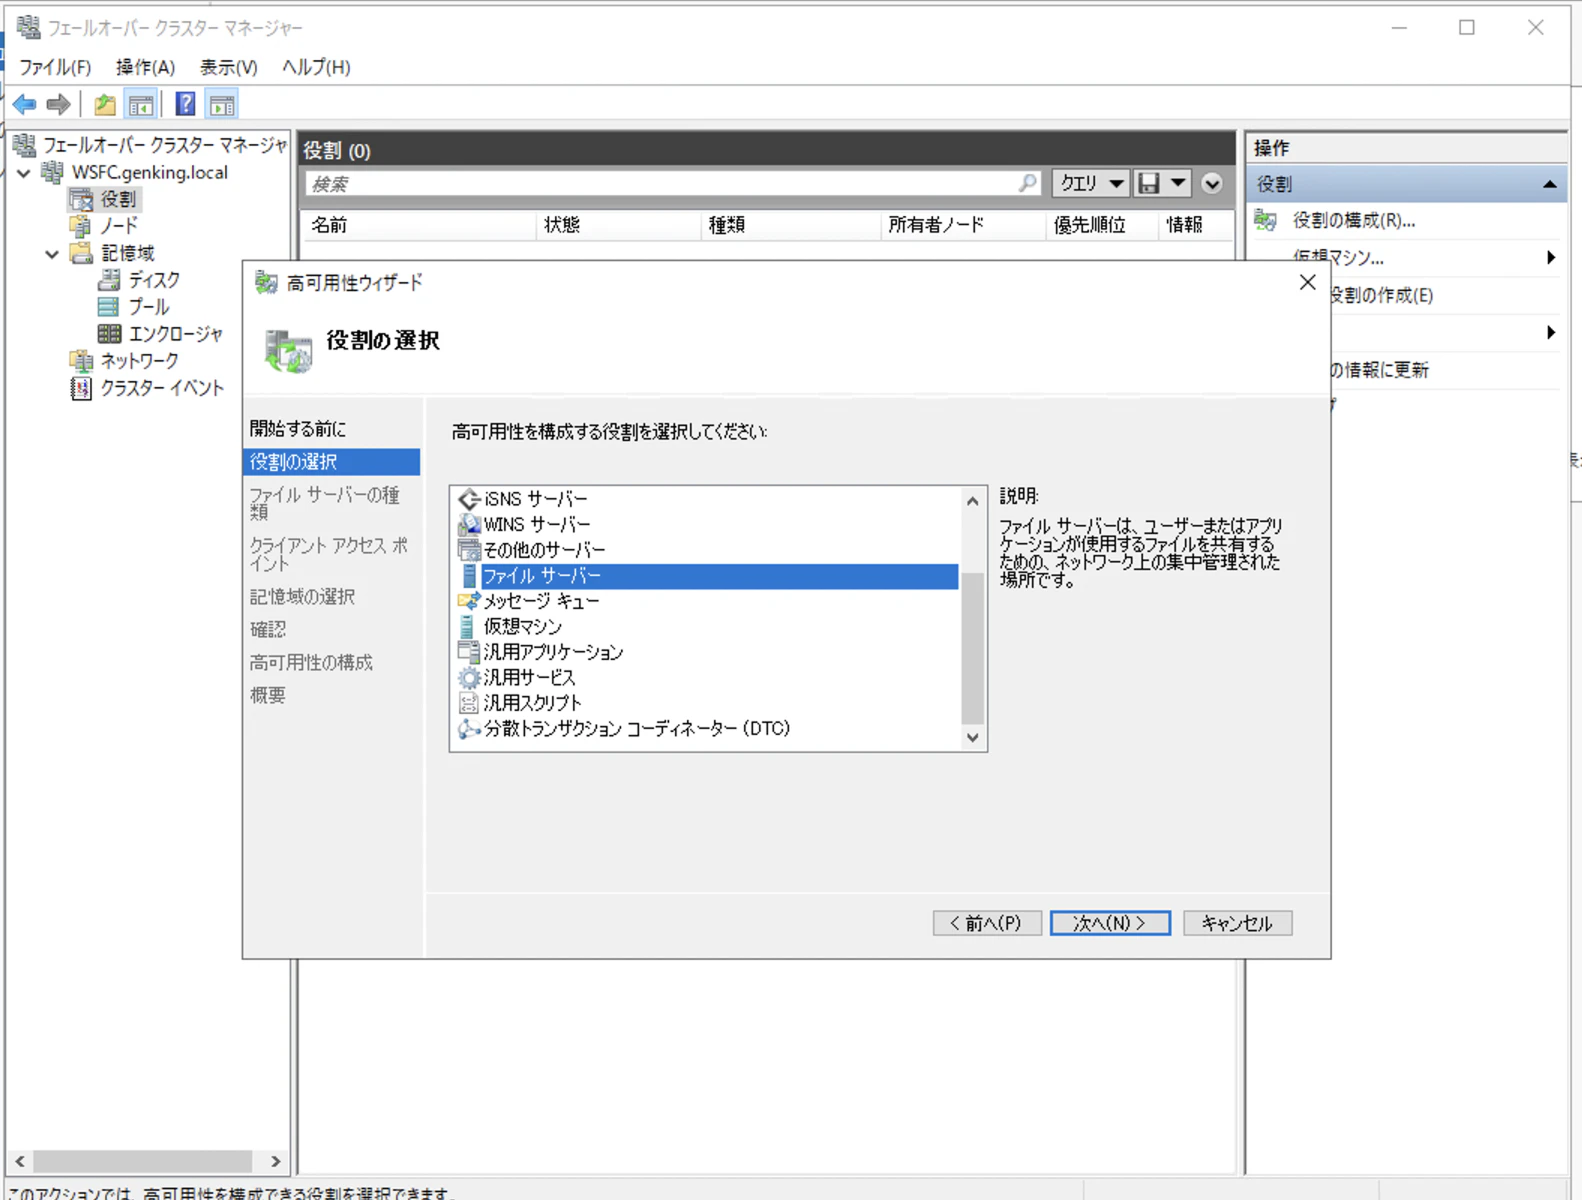Click the Forward arrow toolbar icon
The image size is (1582, 1200).
pyautogui.click(x=59, y=104)
